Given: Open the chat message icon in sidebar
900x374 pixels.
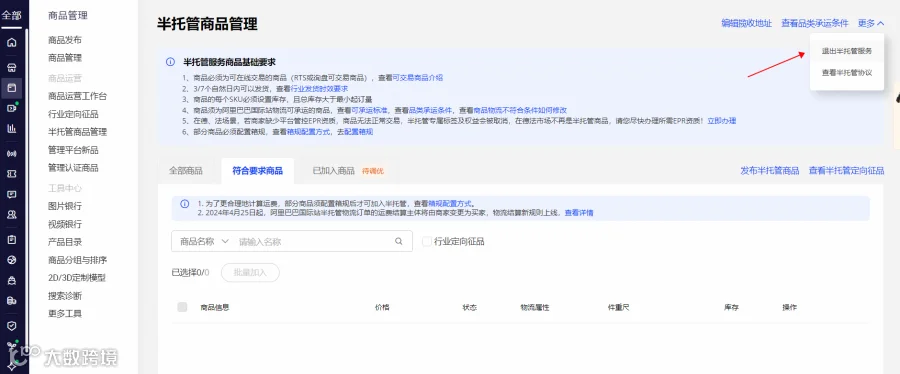Looking at the screenshot, I should coord(11,194).
